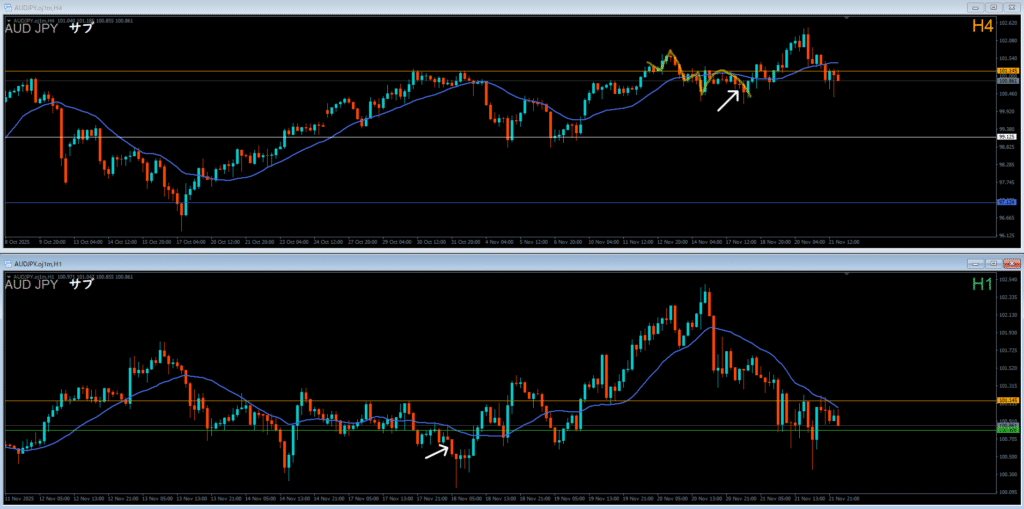The image size is (1024, 509).
Task: Click the 11 Nov 2025 date on the H1 time axis
Action: coord(21,498)
